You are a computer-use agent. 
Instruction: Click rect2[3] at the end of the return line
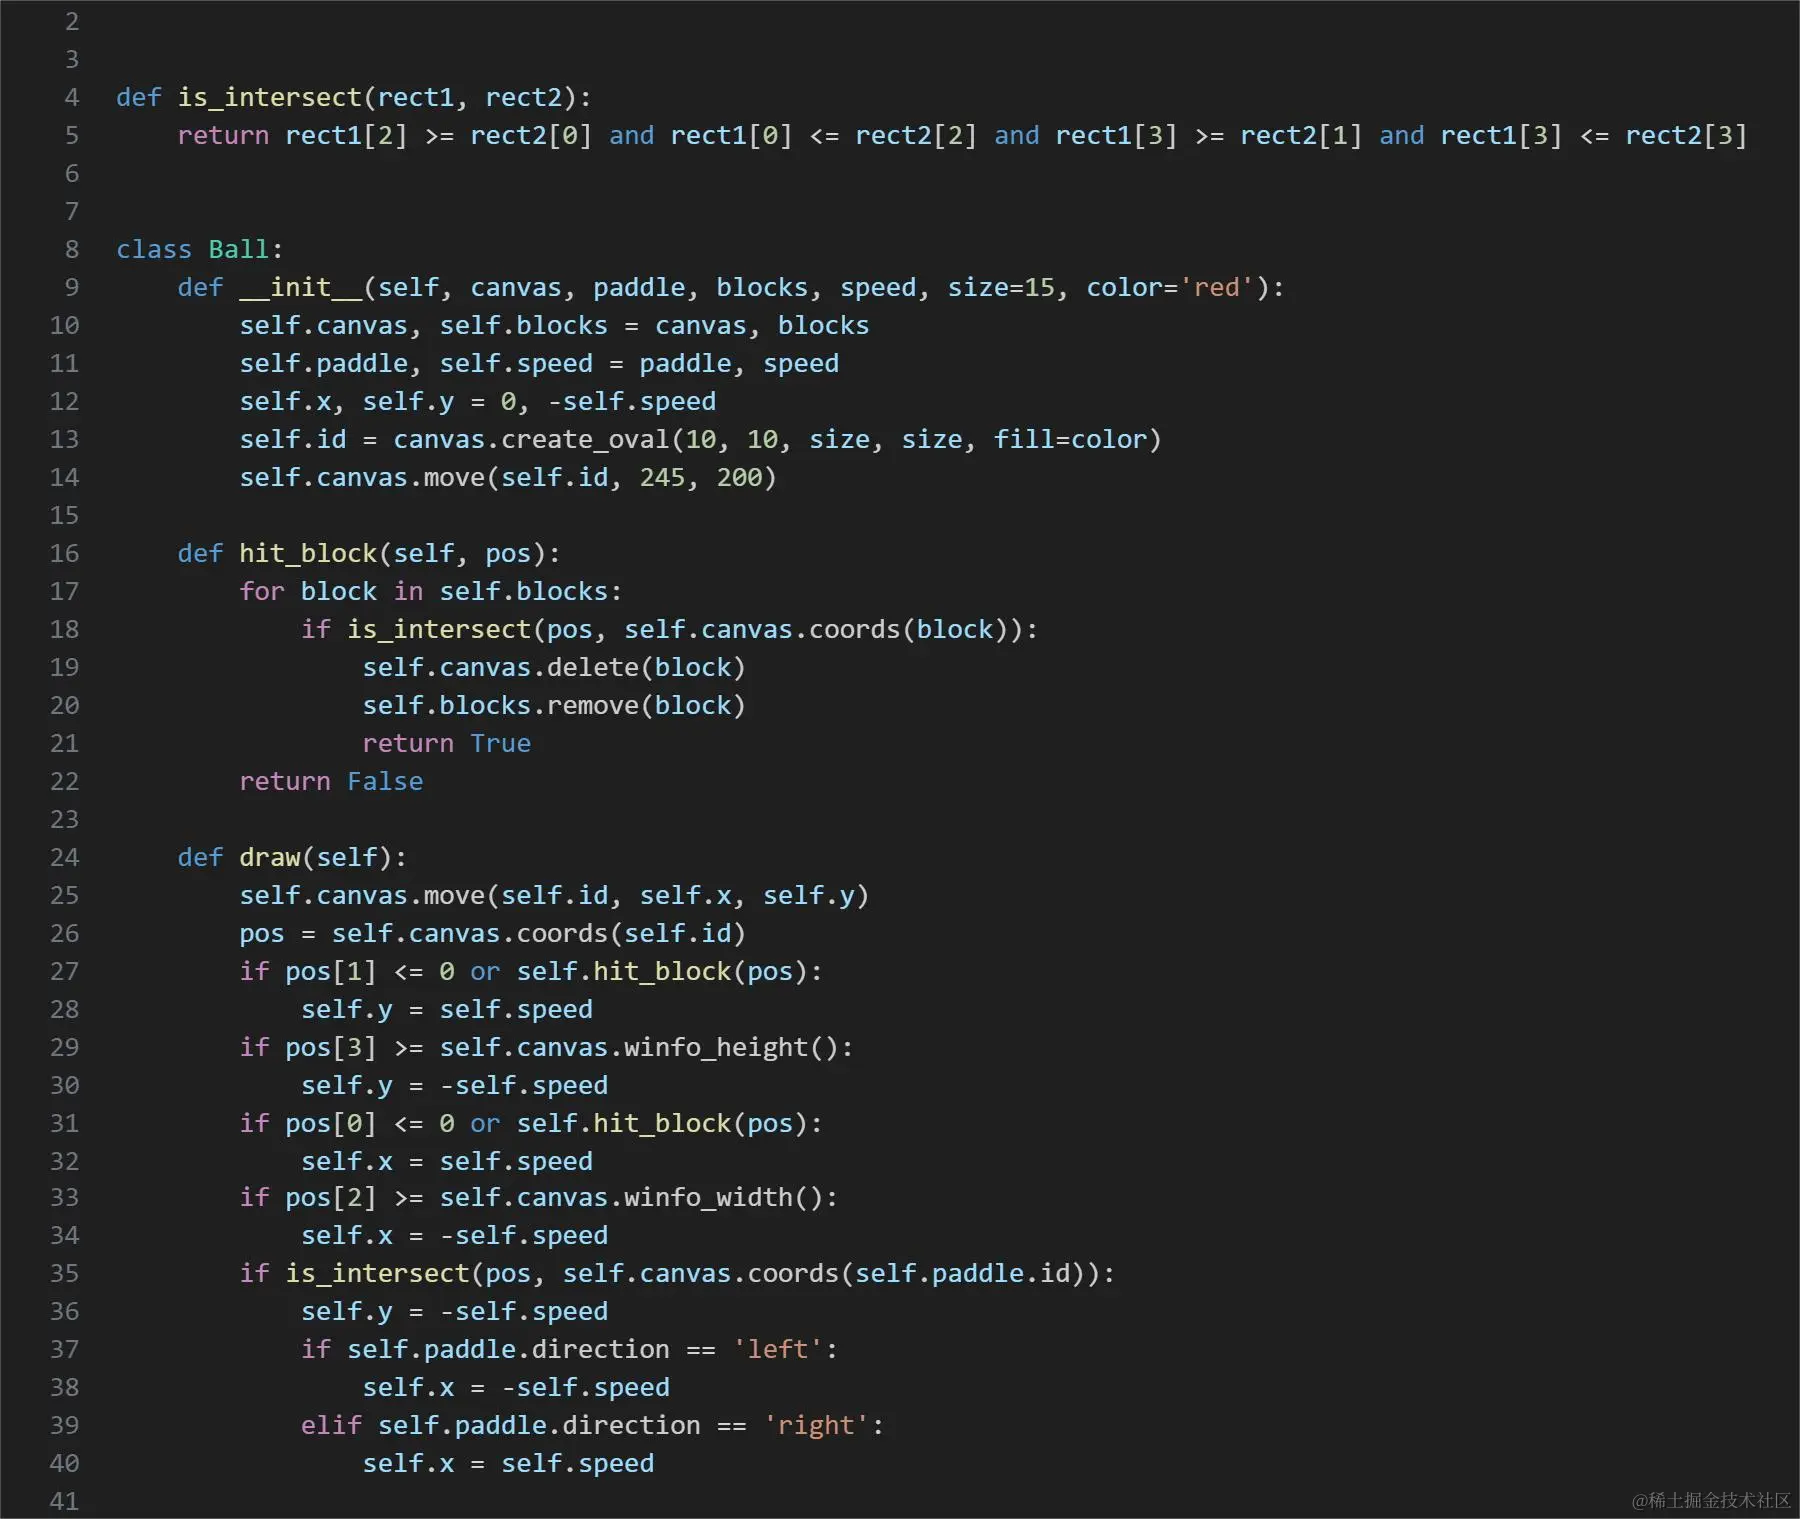point(1686,136)
